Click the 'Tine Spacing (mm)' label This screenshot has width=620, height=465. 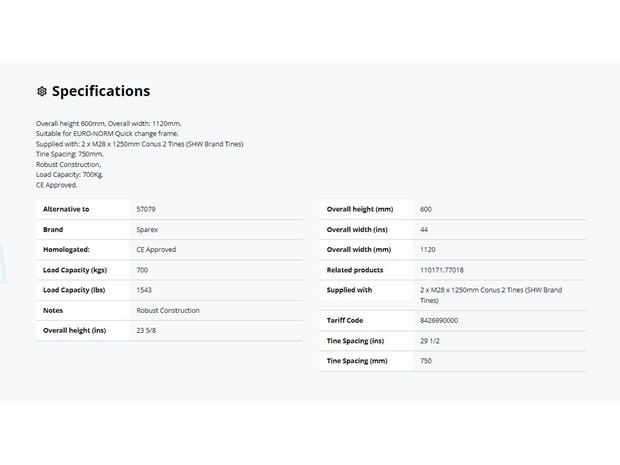click(357, 361)
